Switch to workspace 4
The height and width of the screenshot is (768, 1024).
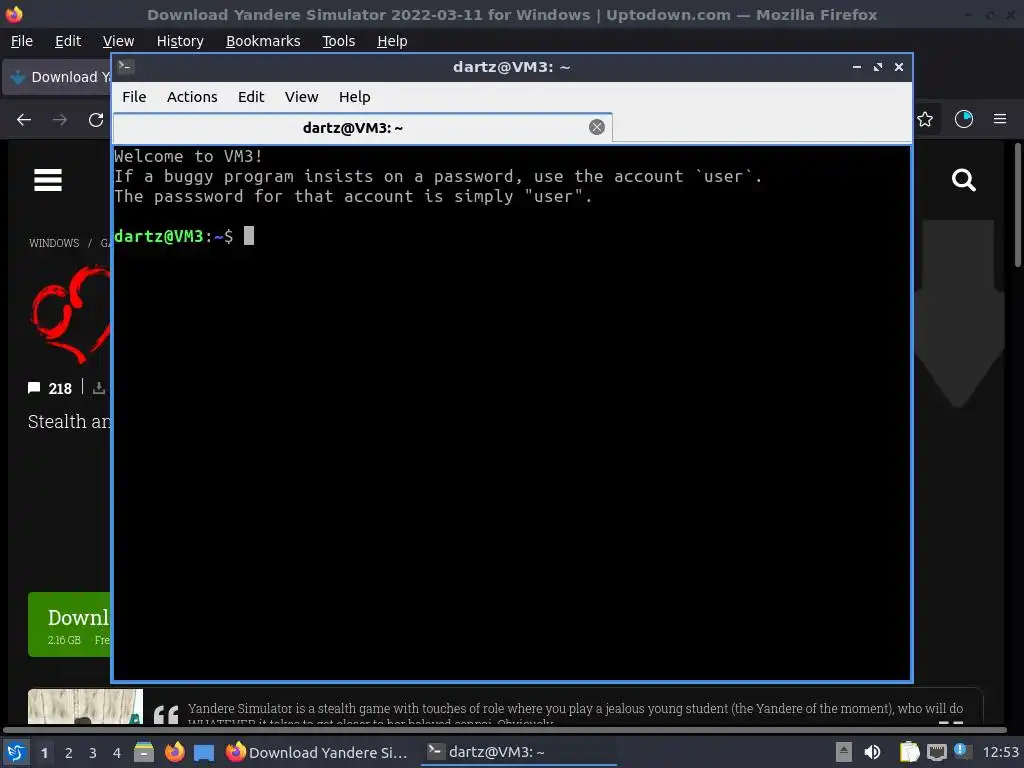(x=117, y=753)
